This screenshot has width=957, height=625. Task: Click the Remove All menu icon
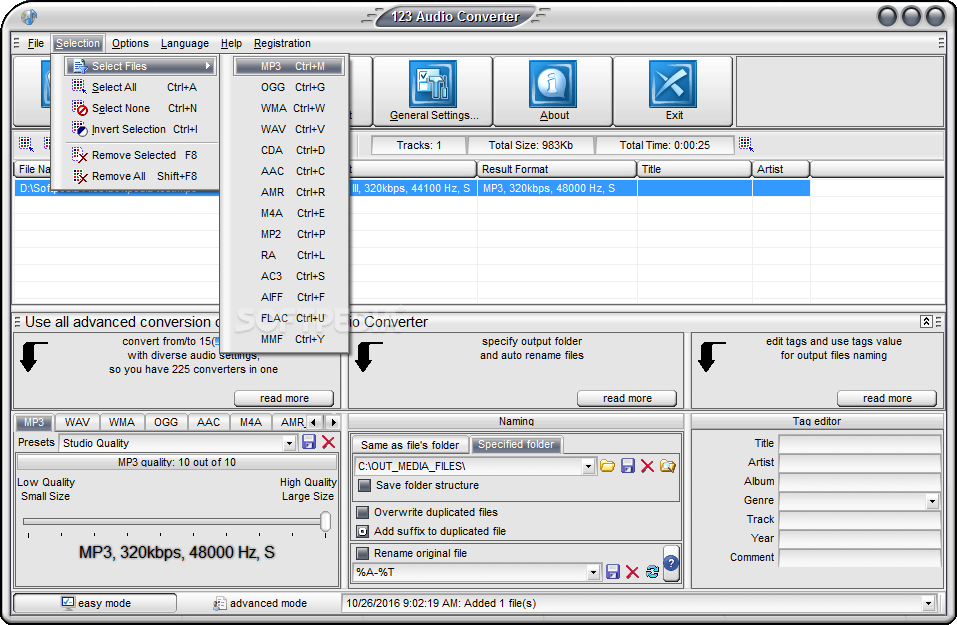[x=79, y=176]
